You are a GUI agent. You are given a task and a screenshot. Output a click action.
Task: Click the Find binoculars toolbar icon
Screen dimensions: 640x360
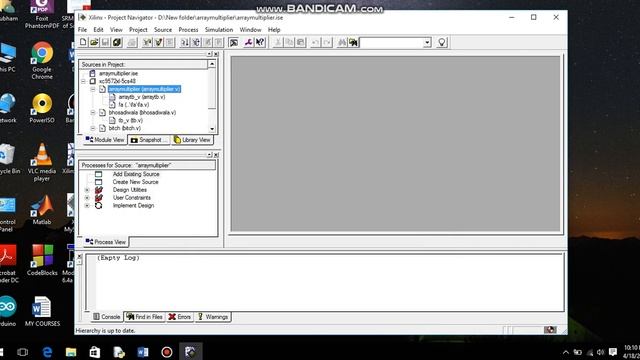342,42
